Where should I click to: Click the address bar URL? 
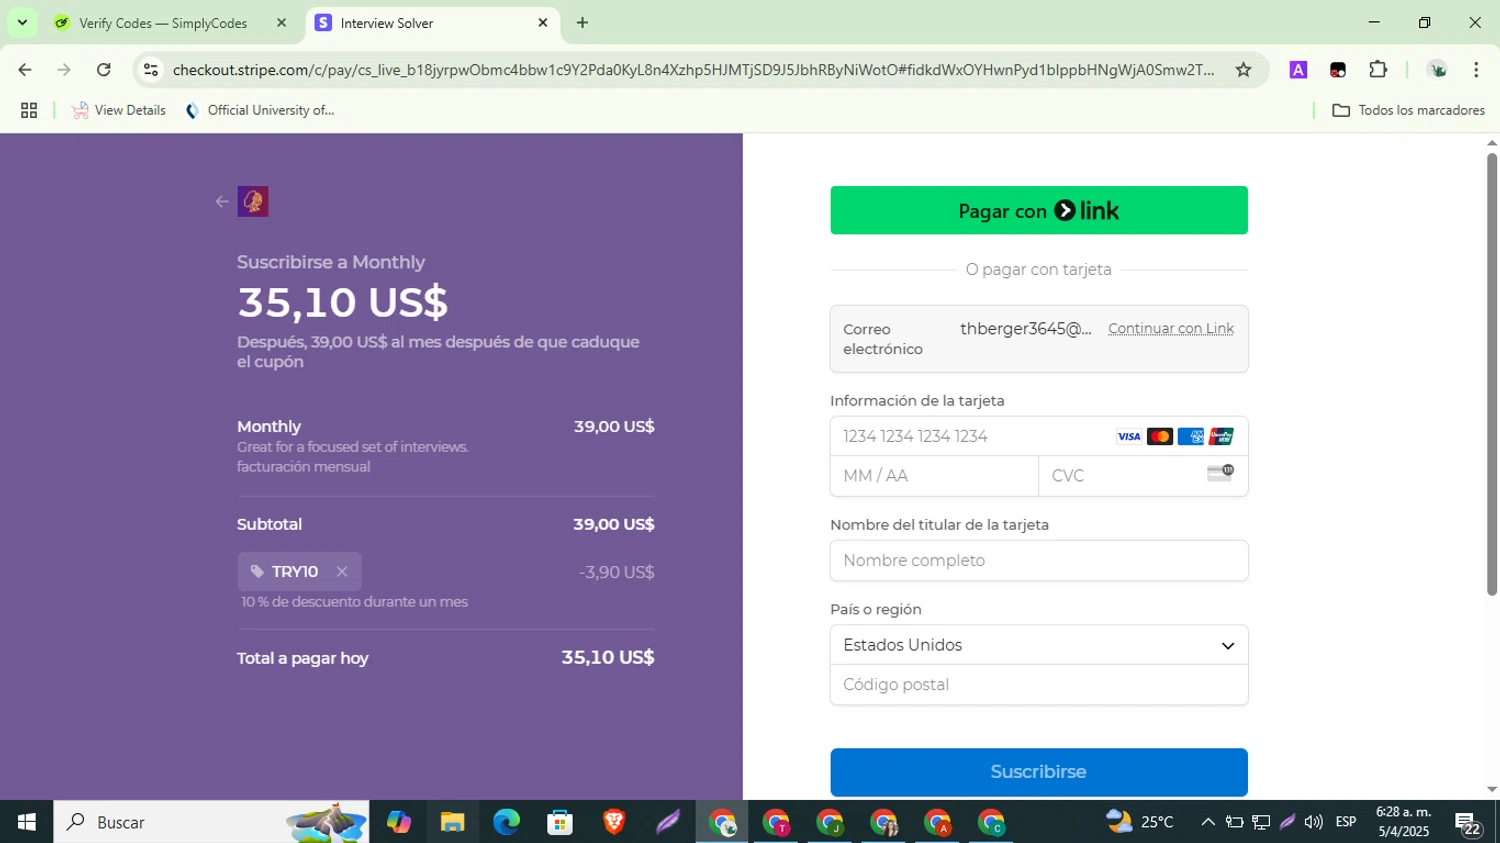tap(693, 70)
